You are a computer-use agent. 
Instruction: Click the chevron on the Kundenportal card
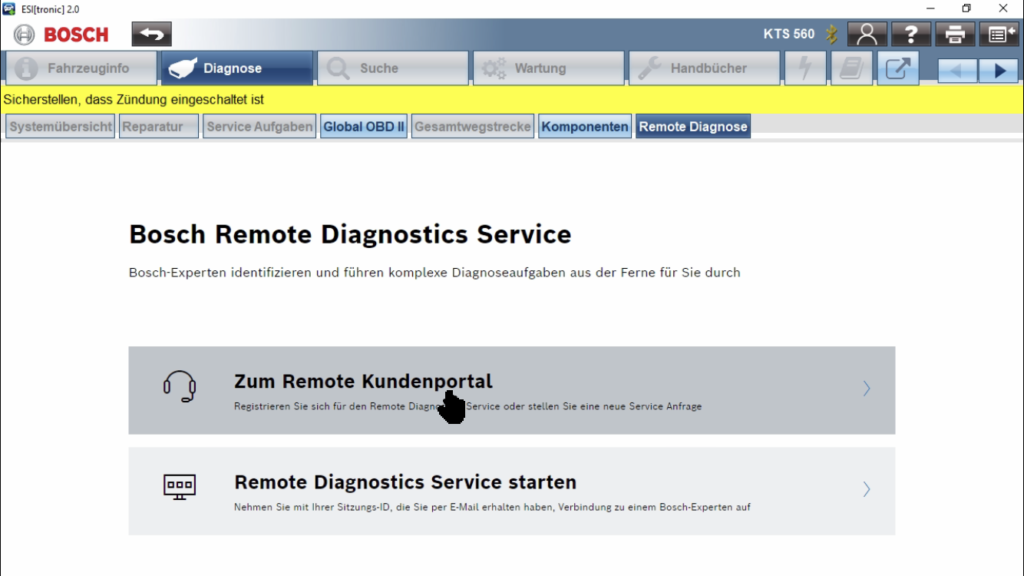point(867,389)
